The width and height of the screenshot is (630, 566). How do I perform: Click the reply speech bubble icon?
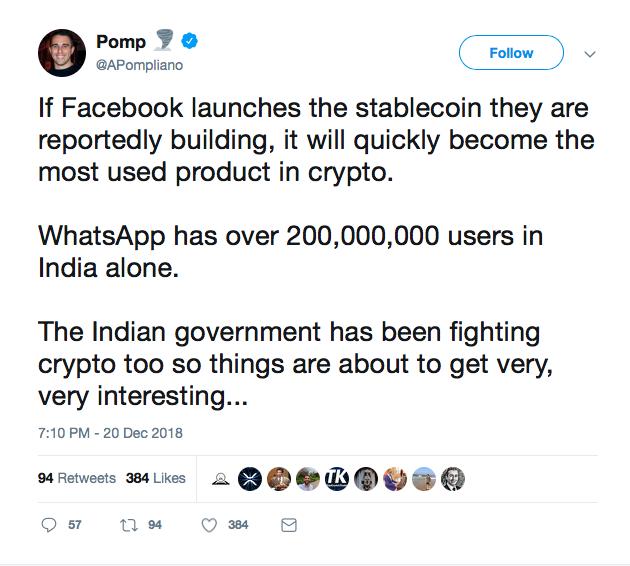tap(48, 525)
